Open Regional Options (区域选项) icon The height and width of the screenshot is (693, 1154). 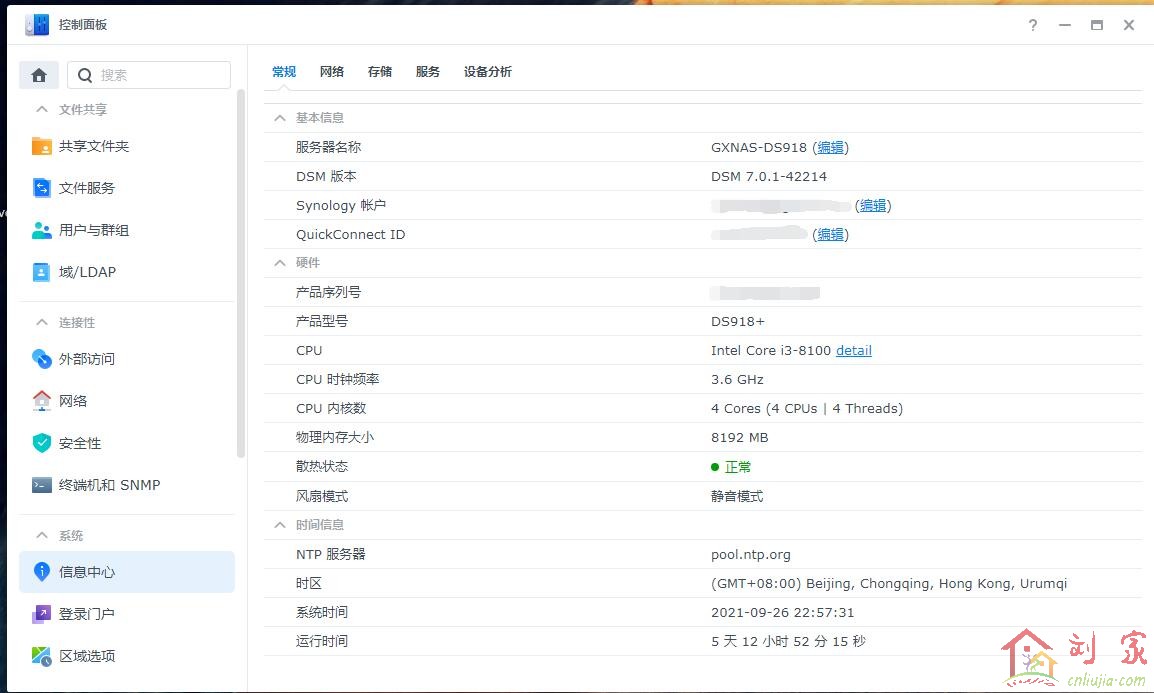pyautogui.click(x=41, y=656)
